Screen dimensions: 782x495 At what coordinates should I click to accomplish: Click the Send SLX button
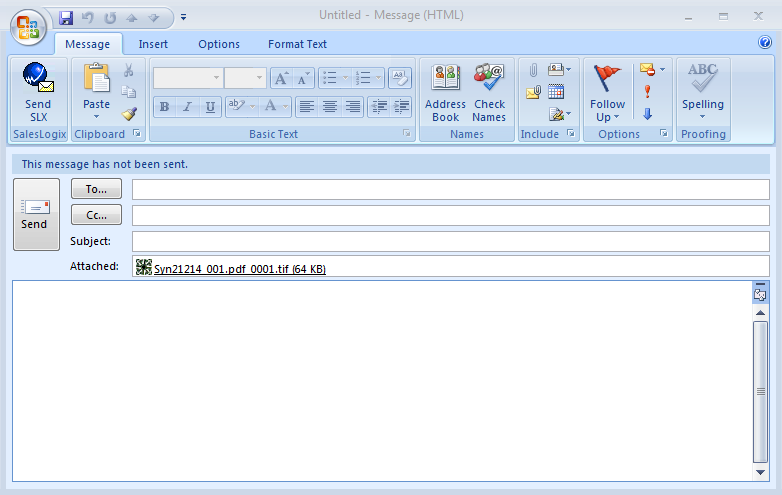(x=38, y=92)
